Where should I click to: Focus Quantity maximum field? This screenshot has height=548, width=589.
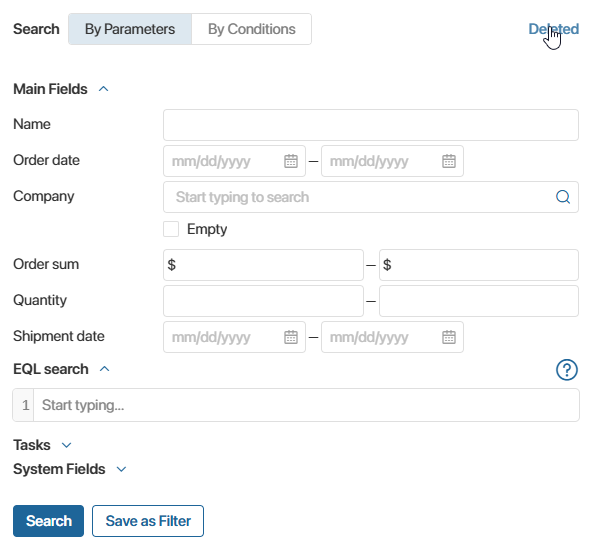[x=479, y=301]
